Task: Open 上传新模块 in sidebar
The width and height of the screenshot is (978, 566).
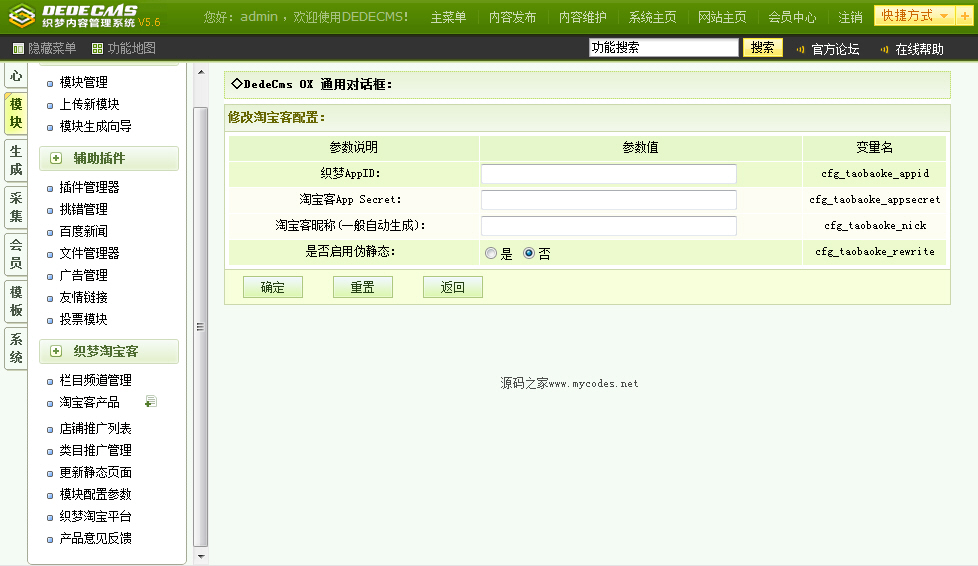Action: pos(89,104)
